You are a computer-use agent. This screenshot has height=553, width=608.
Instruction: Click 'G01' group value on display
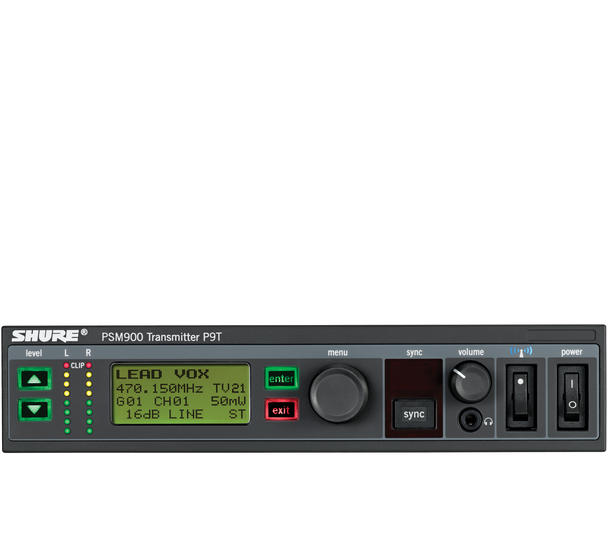point(129,401)
